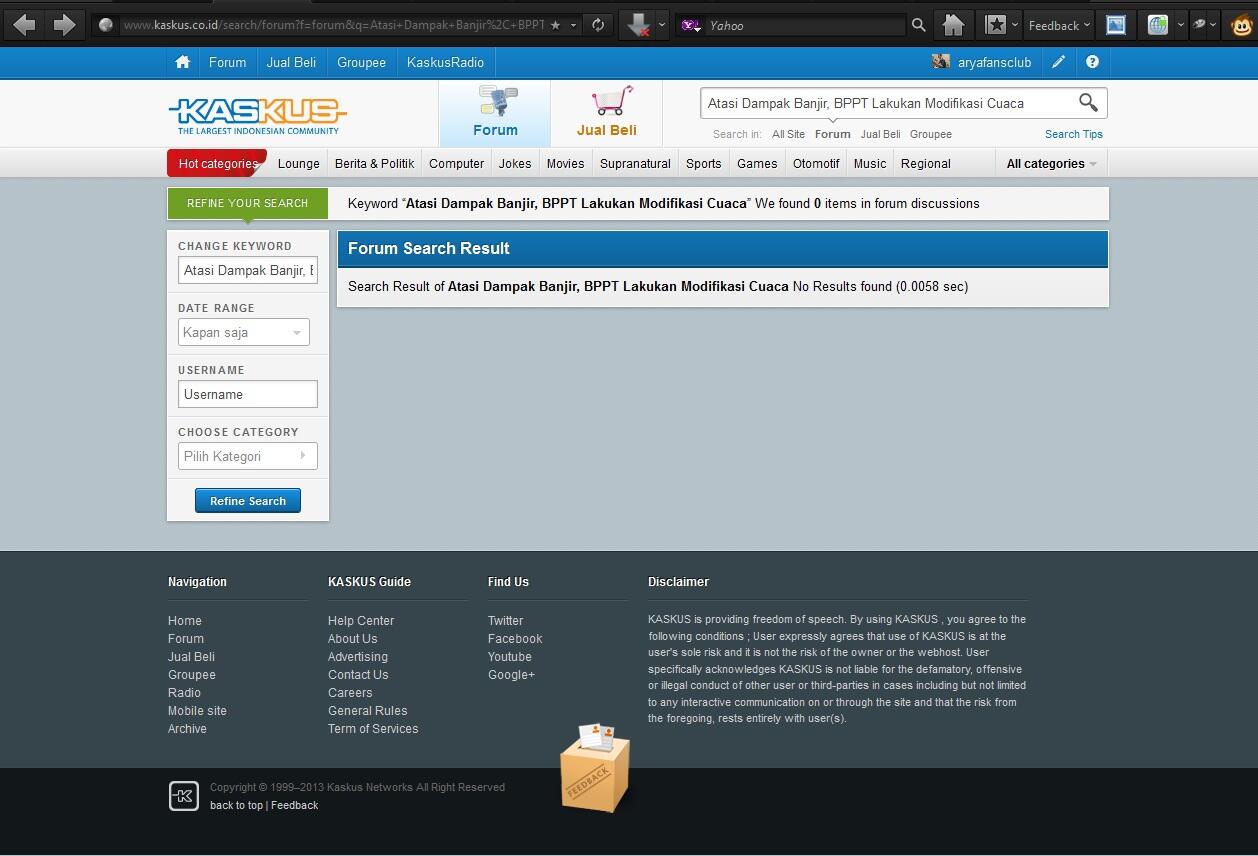Click the globe icon in browser toolbar

tap(1158, 25)
